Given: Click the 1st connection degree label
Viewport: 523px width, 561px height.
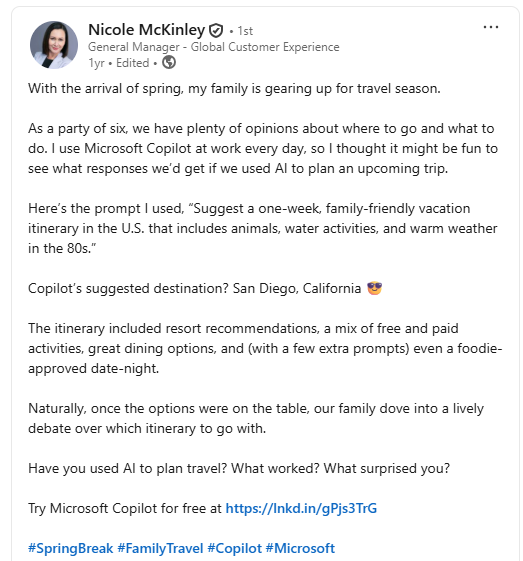Looking at the screenshot, I should pos(245,31).
